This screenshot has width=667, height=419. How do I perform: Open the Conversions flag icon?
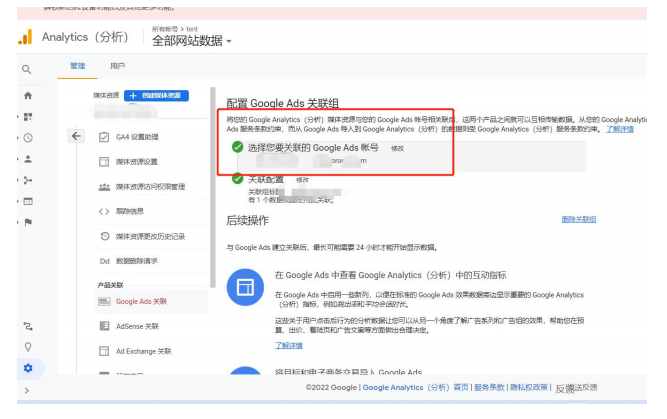(x=28, y=222)
